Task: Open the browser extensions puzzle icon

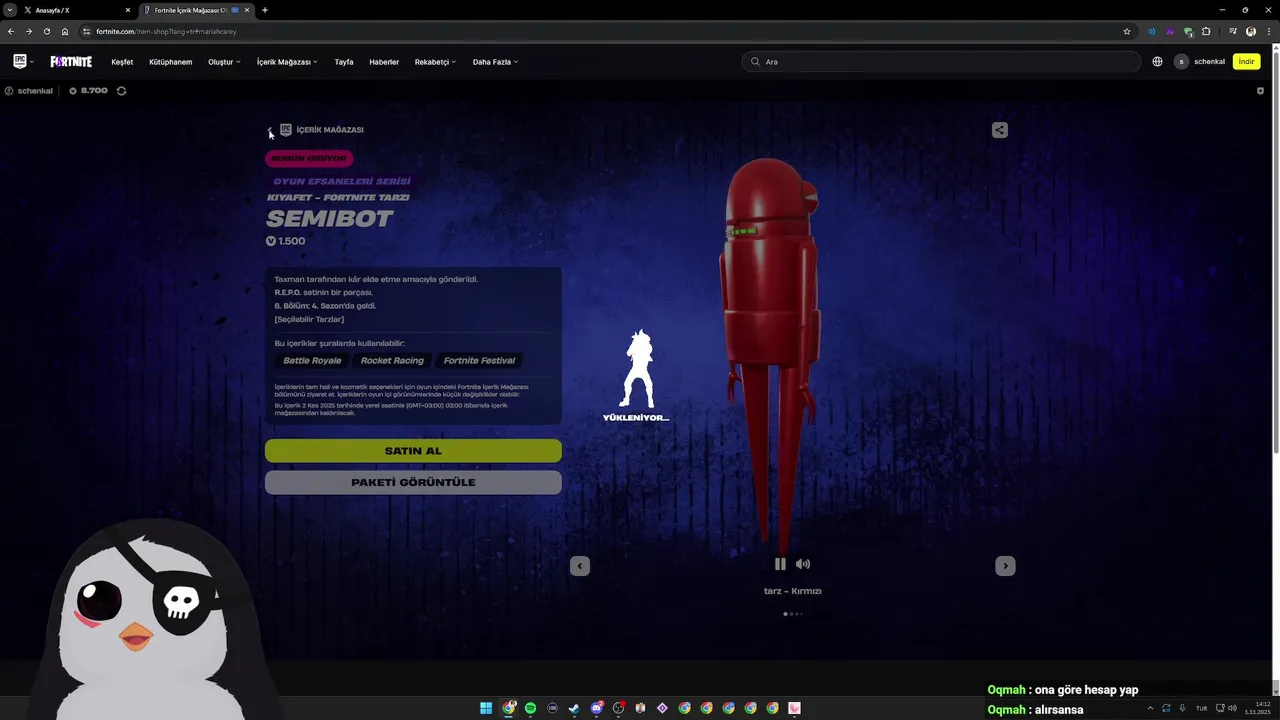Action: coord(1206,31)
